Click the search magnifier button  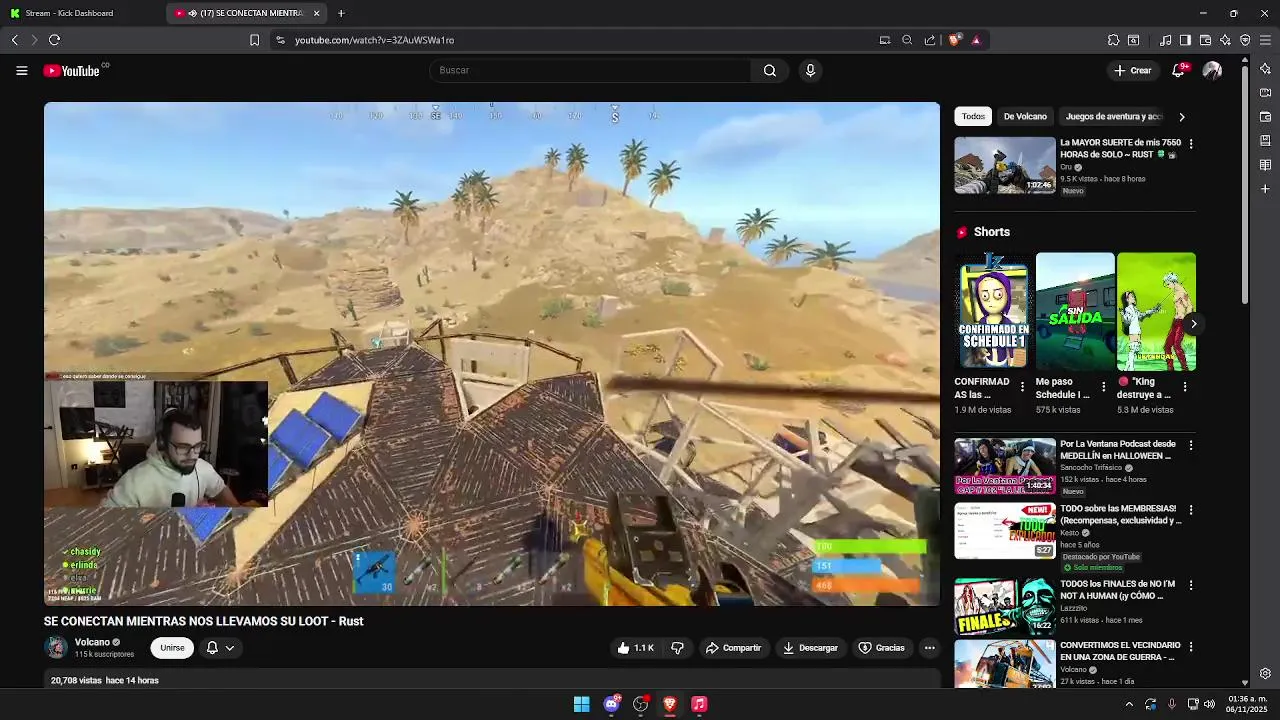[x=770, y=70]
